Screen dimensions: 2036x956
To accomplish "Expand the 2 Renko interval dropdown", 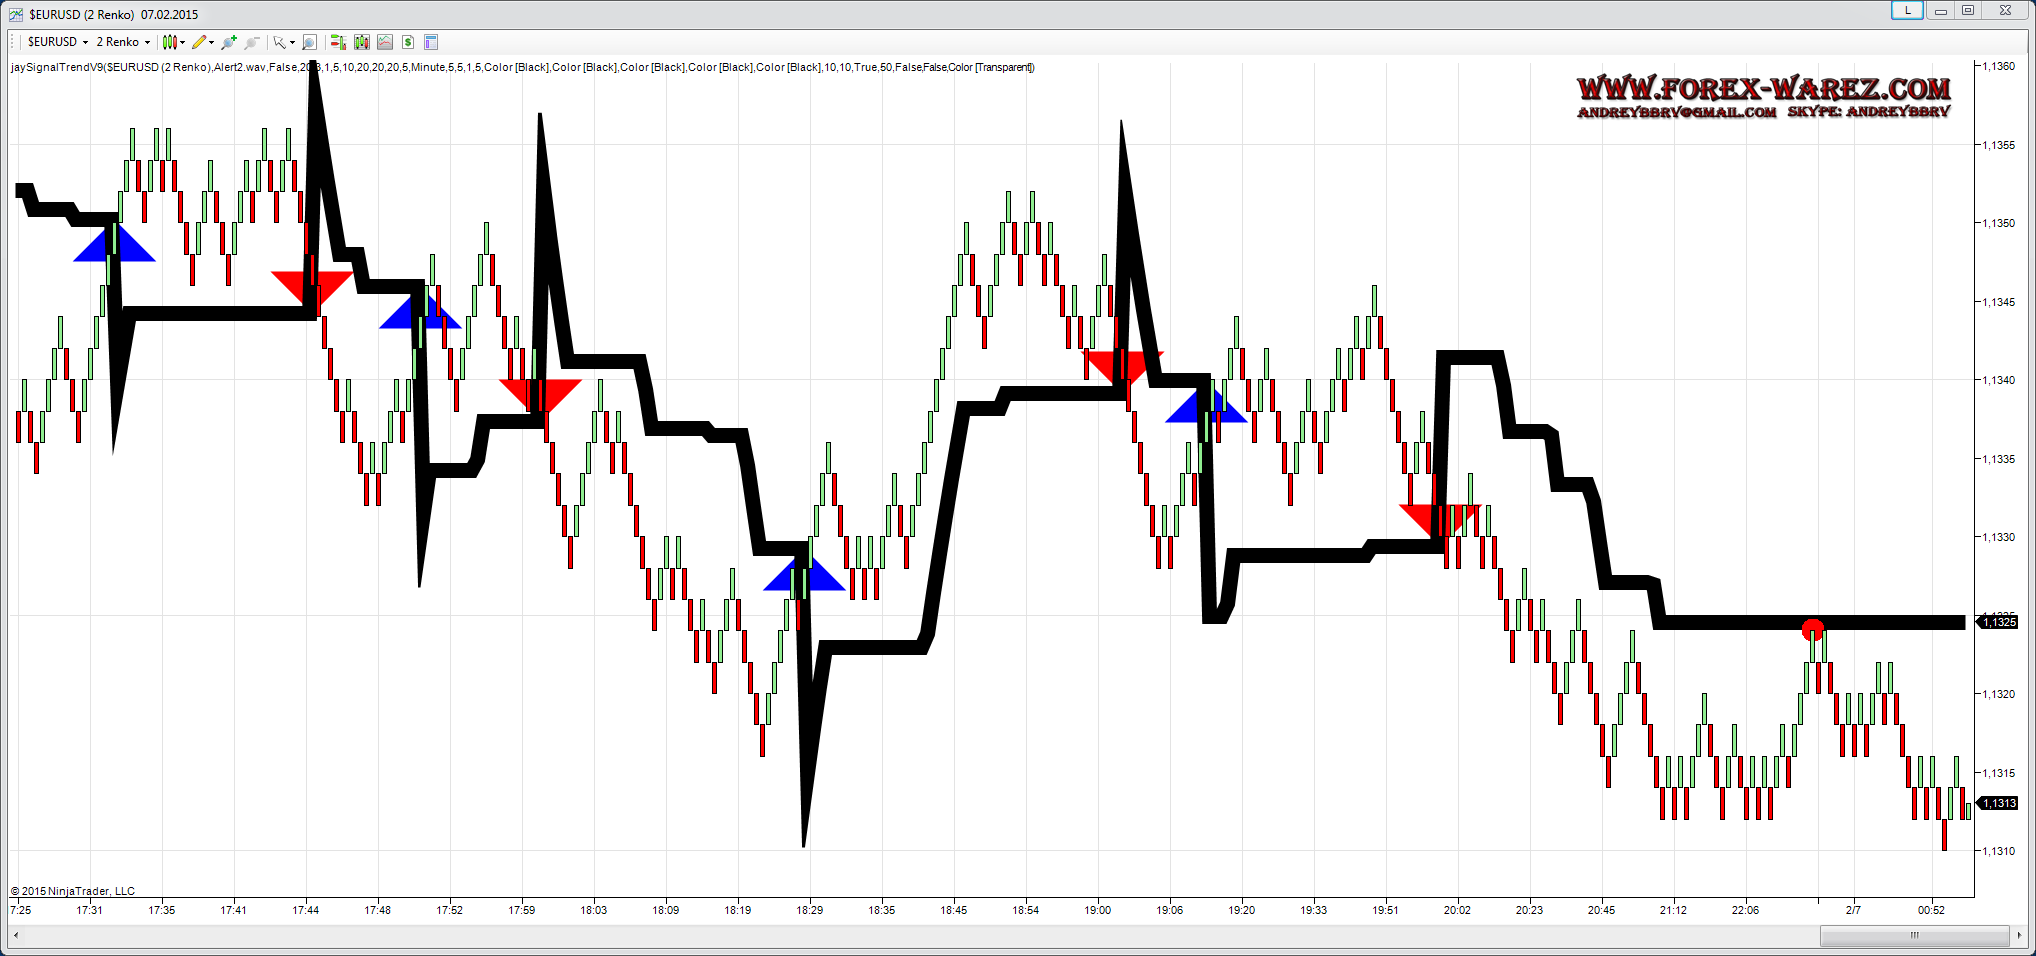I will pyautogui.click(x=123, y=42).
